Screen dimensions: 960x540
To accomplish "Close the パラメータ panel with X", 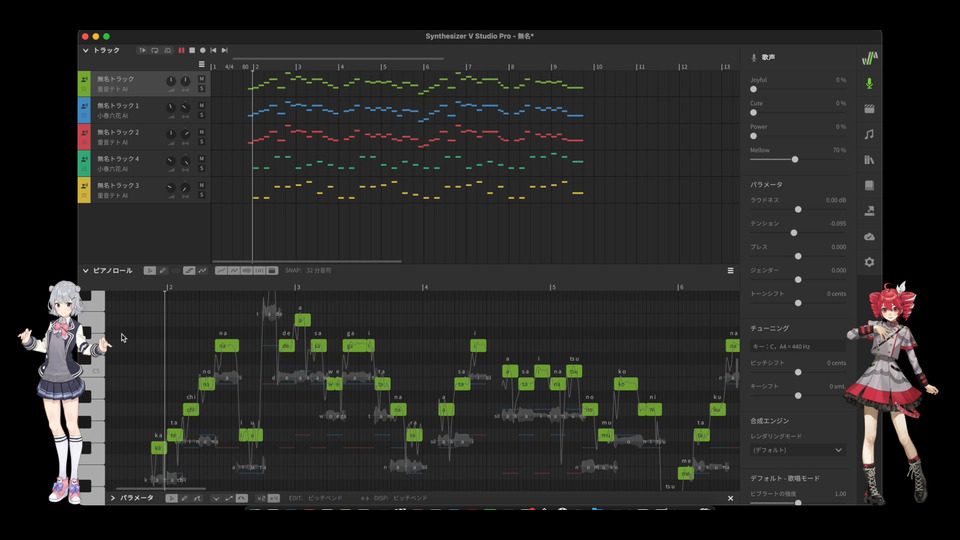I will (x=730, y=498).
